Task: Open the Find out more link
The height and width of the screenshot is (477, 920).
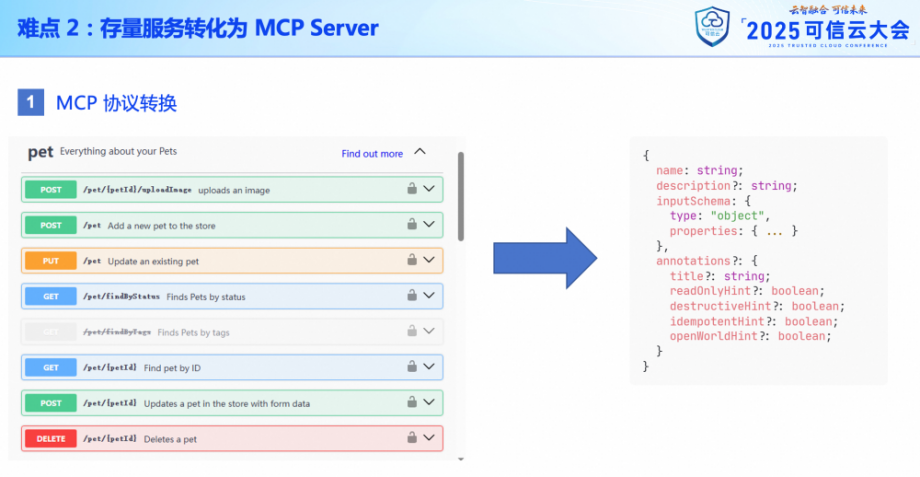Action: click(372, 154)
